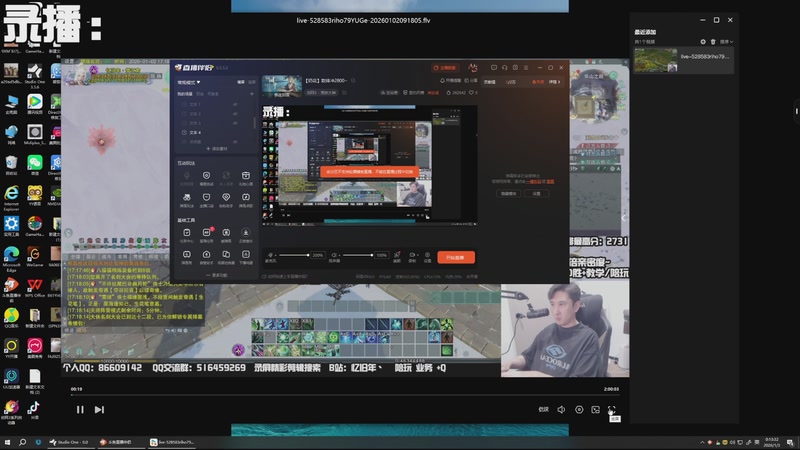Screen dimensions: 800x450
Task: Open WeChat green desktop icon in recording
Action: [35, 165]
